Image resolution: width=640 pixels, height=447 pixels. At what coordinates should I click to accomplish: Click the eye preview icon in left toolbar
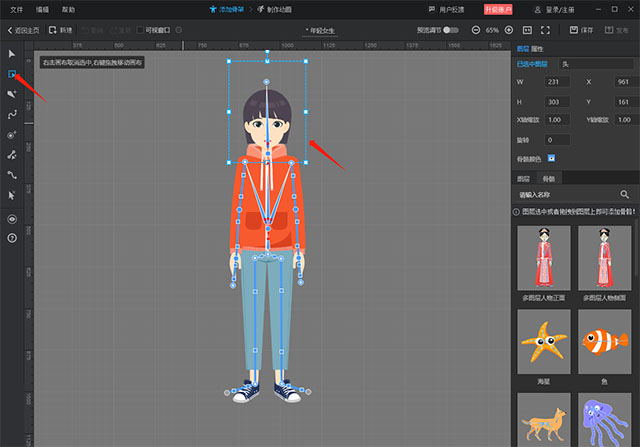point(12,217)
